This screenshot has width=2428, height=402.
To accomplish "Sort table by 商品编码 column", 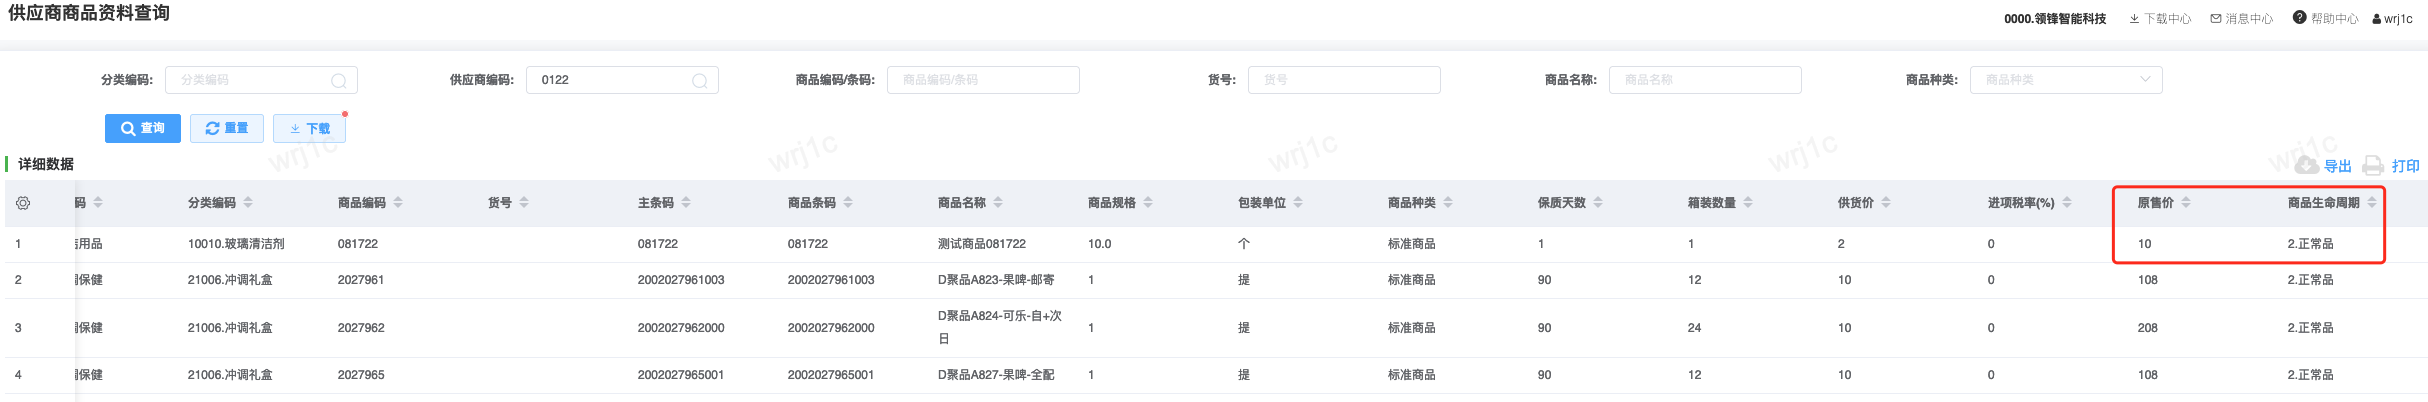I will (398, 203).
